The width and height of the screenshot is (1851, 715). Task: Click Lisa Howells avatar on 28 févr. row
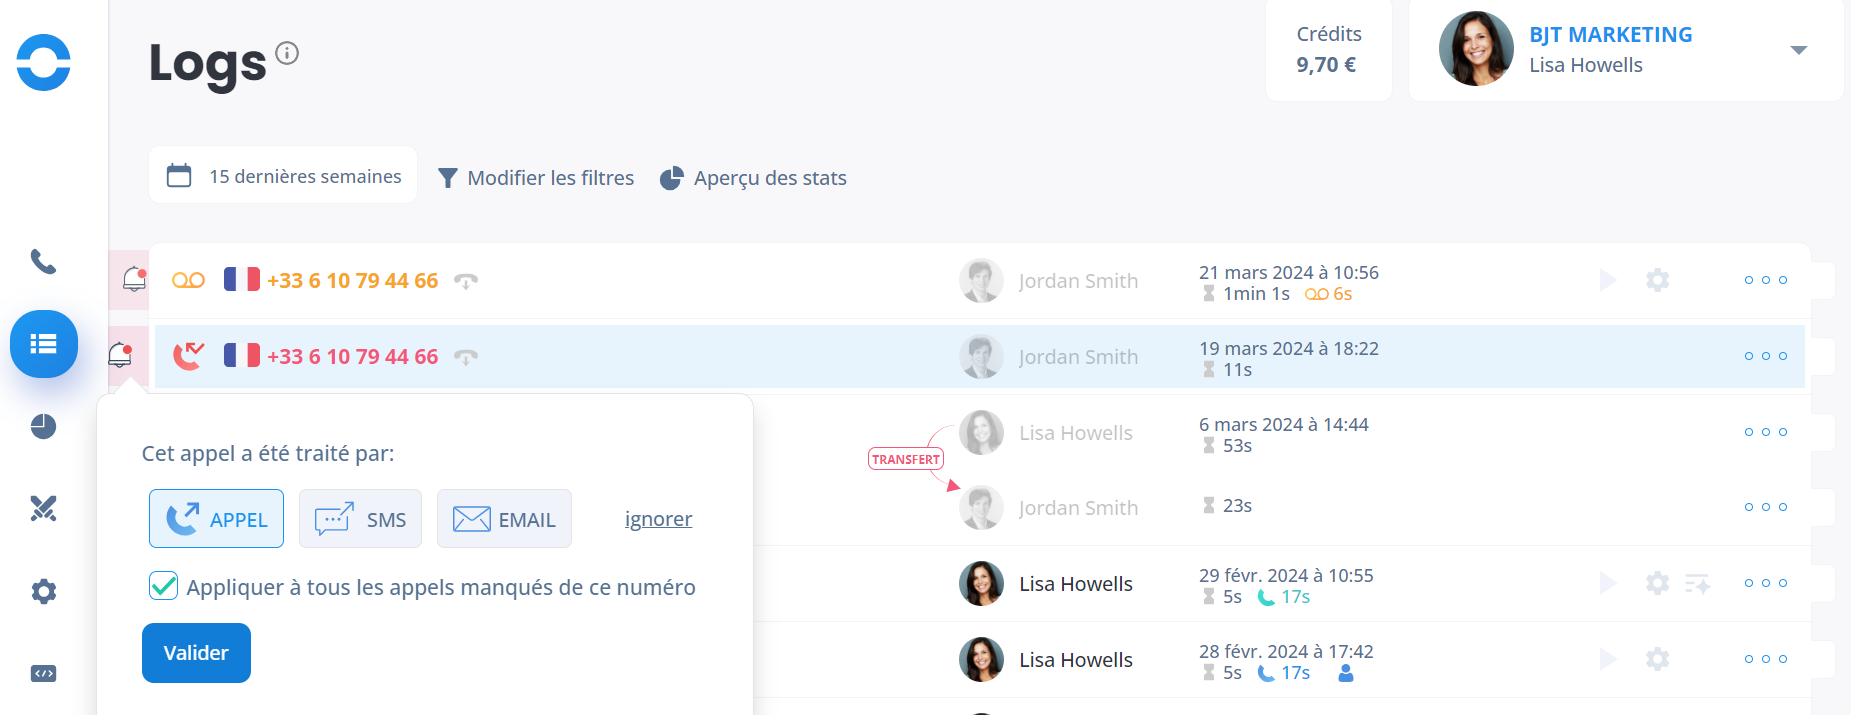coord(981,660)
